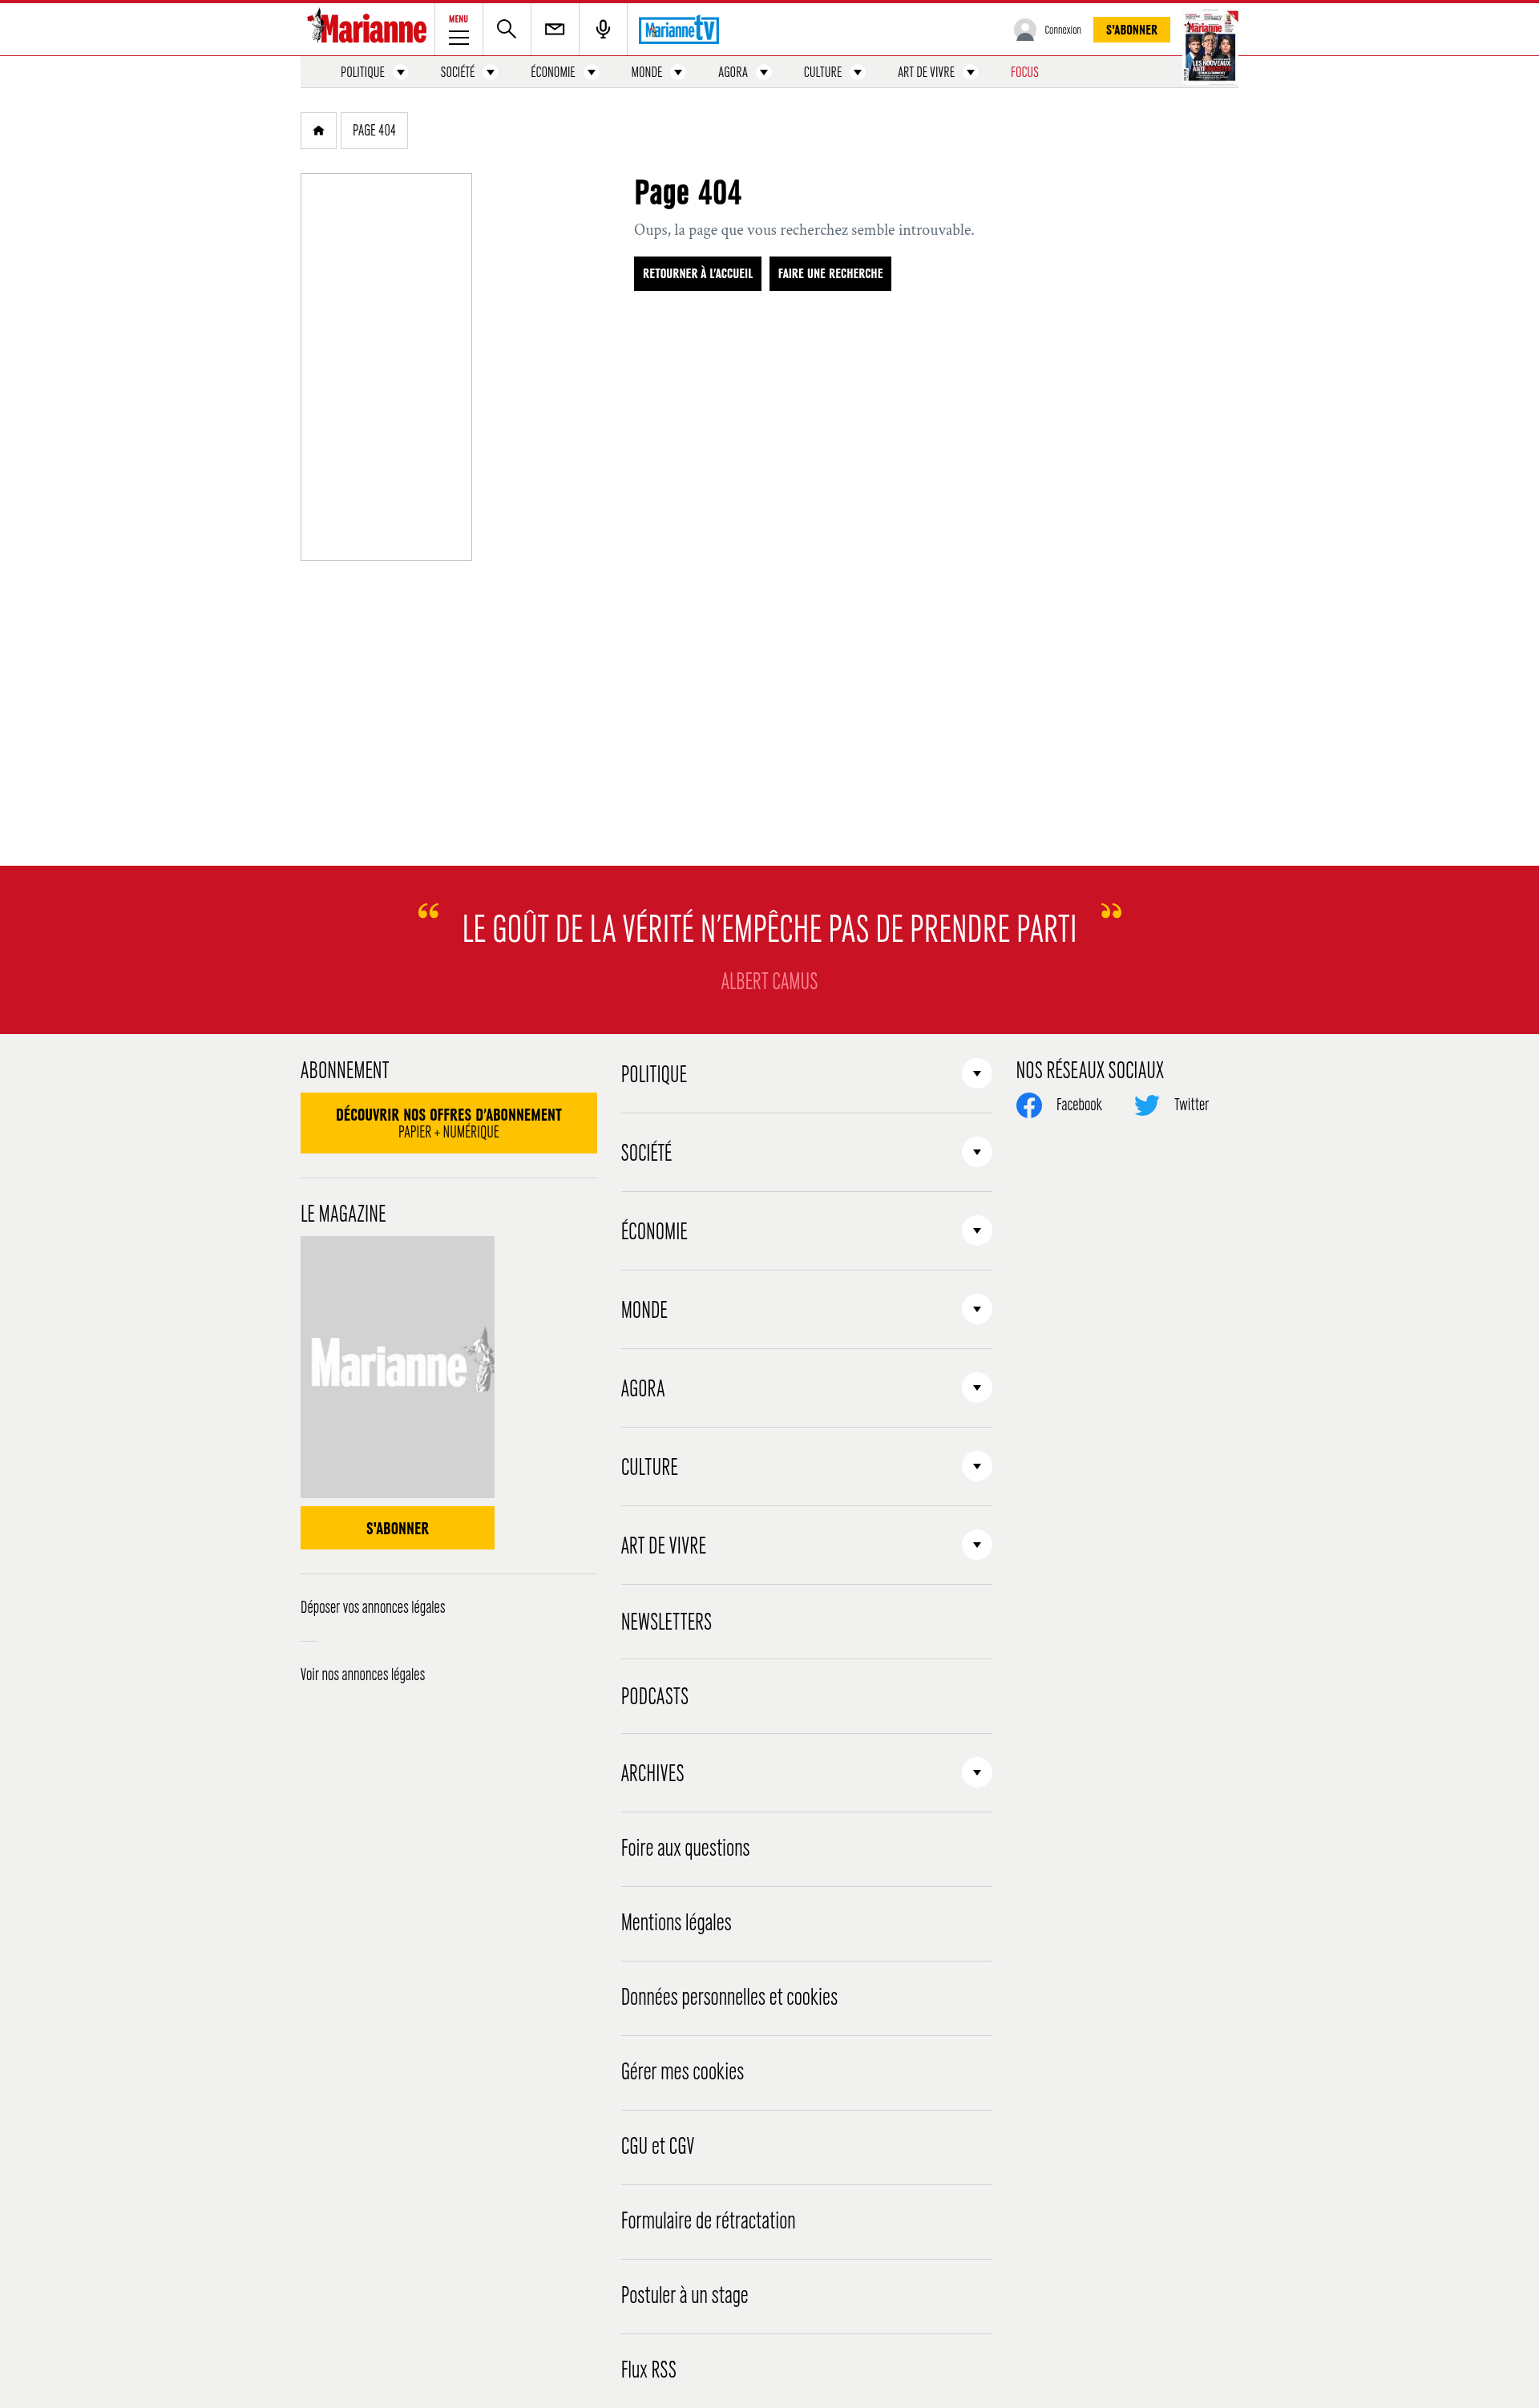Expand Politique dropdown in top nav
1539x2408 pixels.
point(401,72)
